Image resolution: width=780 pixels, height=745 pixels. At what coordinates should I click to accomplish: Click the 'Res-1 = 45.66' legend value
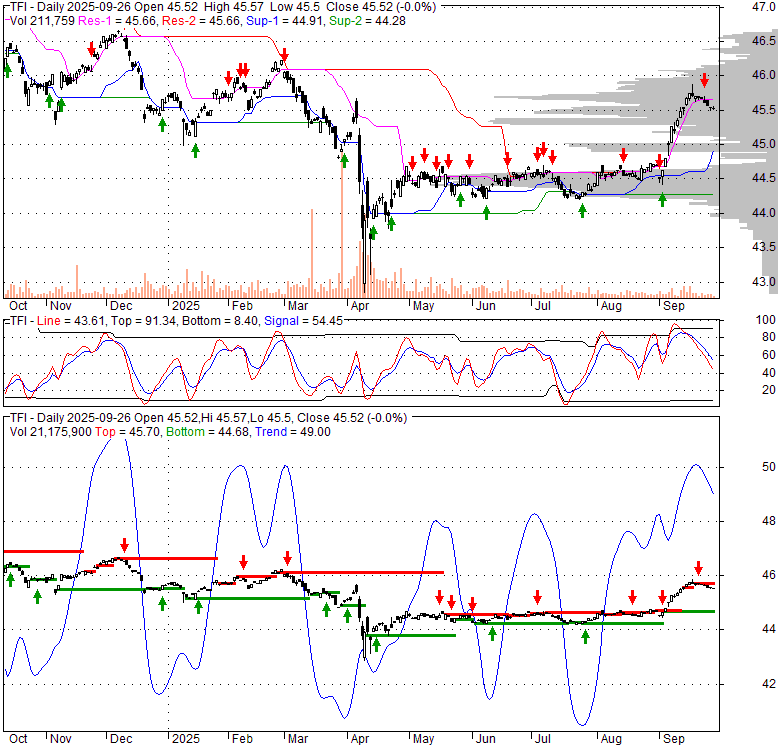[x=118, y=21]
